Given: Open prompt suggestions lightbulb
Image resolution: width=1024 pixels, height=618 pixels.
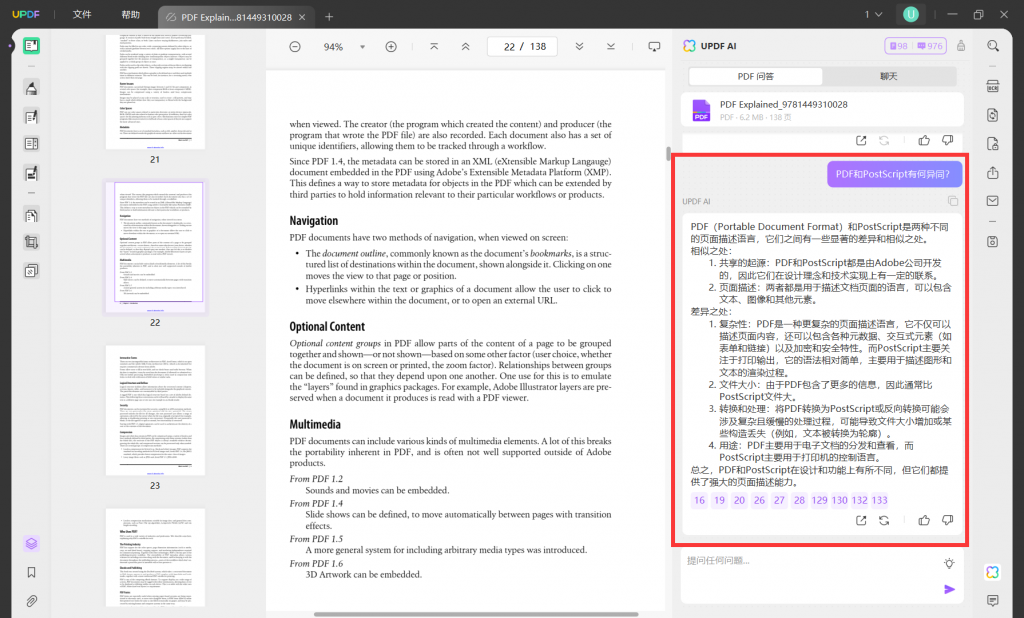Looking at the screenshot, I should tap(949, 563).
